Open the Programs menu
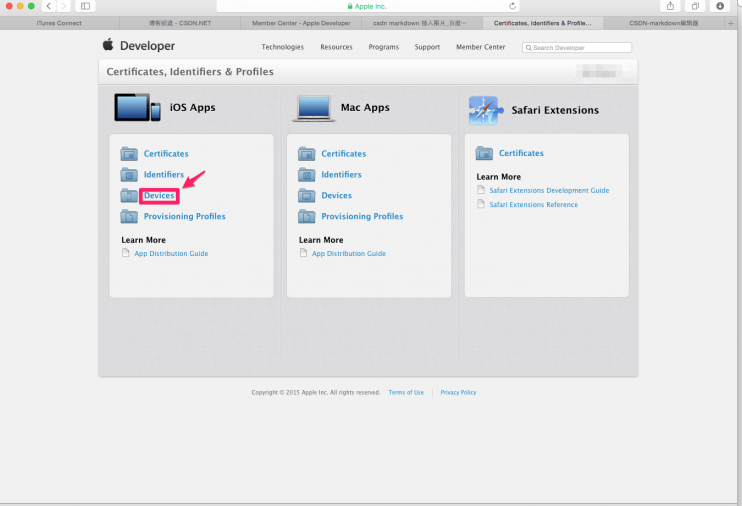This screenshot has width=742, height=506. [x=384, y=47]
